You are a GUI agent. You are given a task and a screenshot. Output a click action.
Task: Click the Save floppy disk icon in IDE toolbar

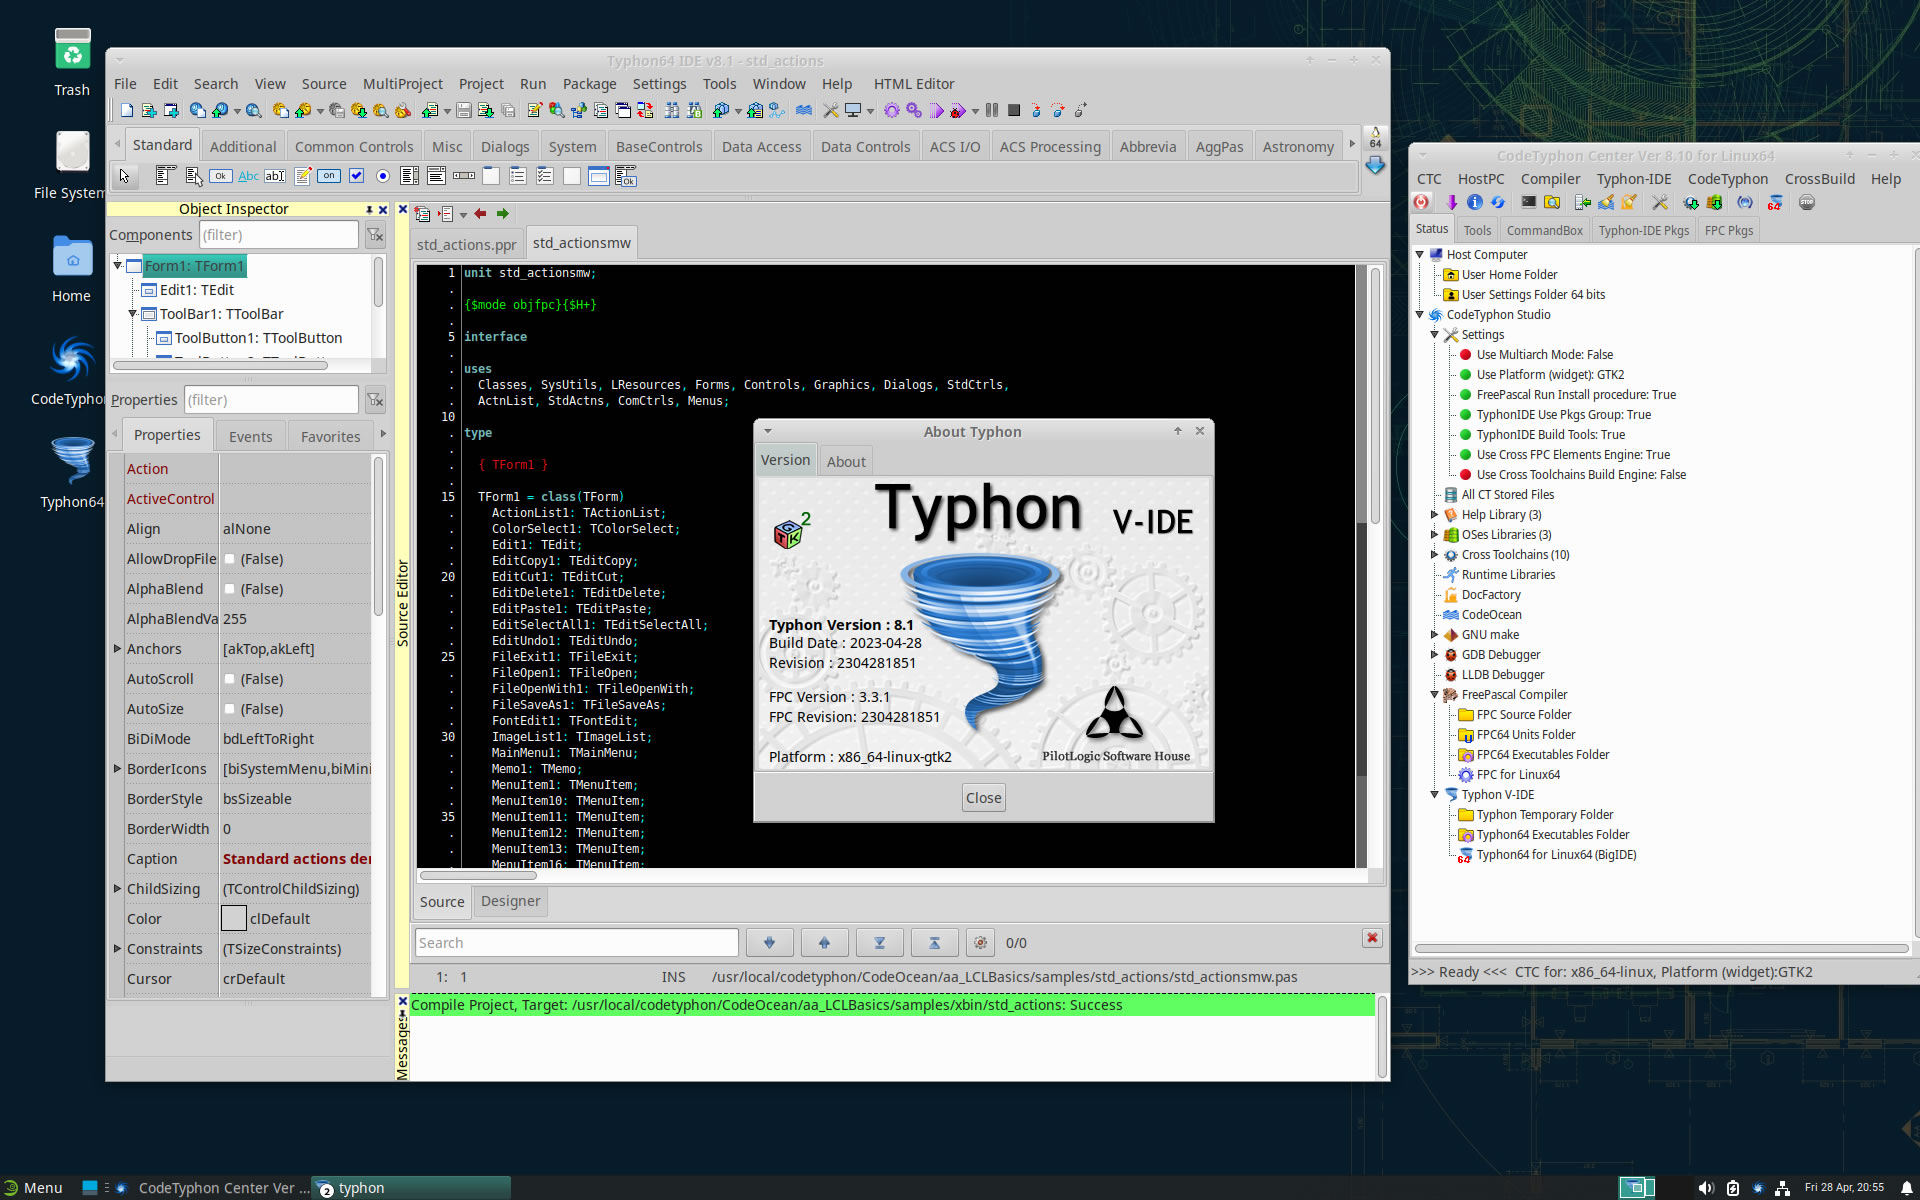point(464,110)
